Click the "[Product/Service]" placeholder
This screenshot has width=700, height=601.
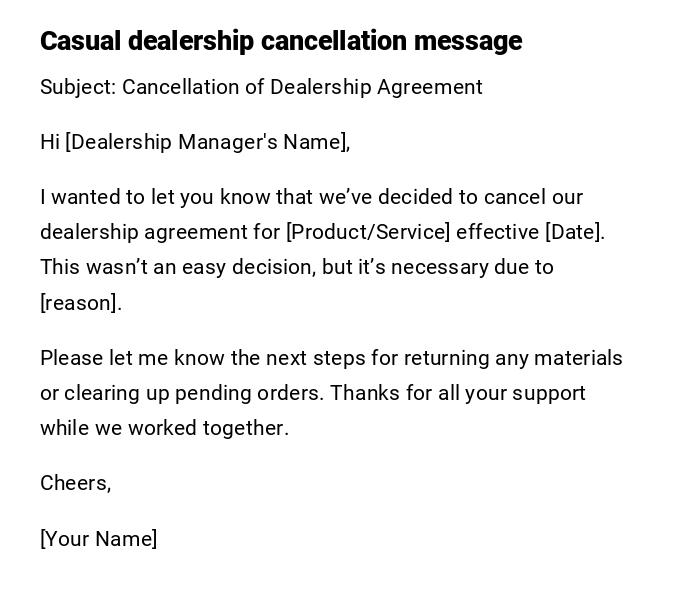[x=368, y=232]
